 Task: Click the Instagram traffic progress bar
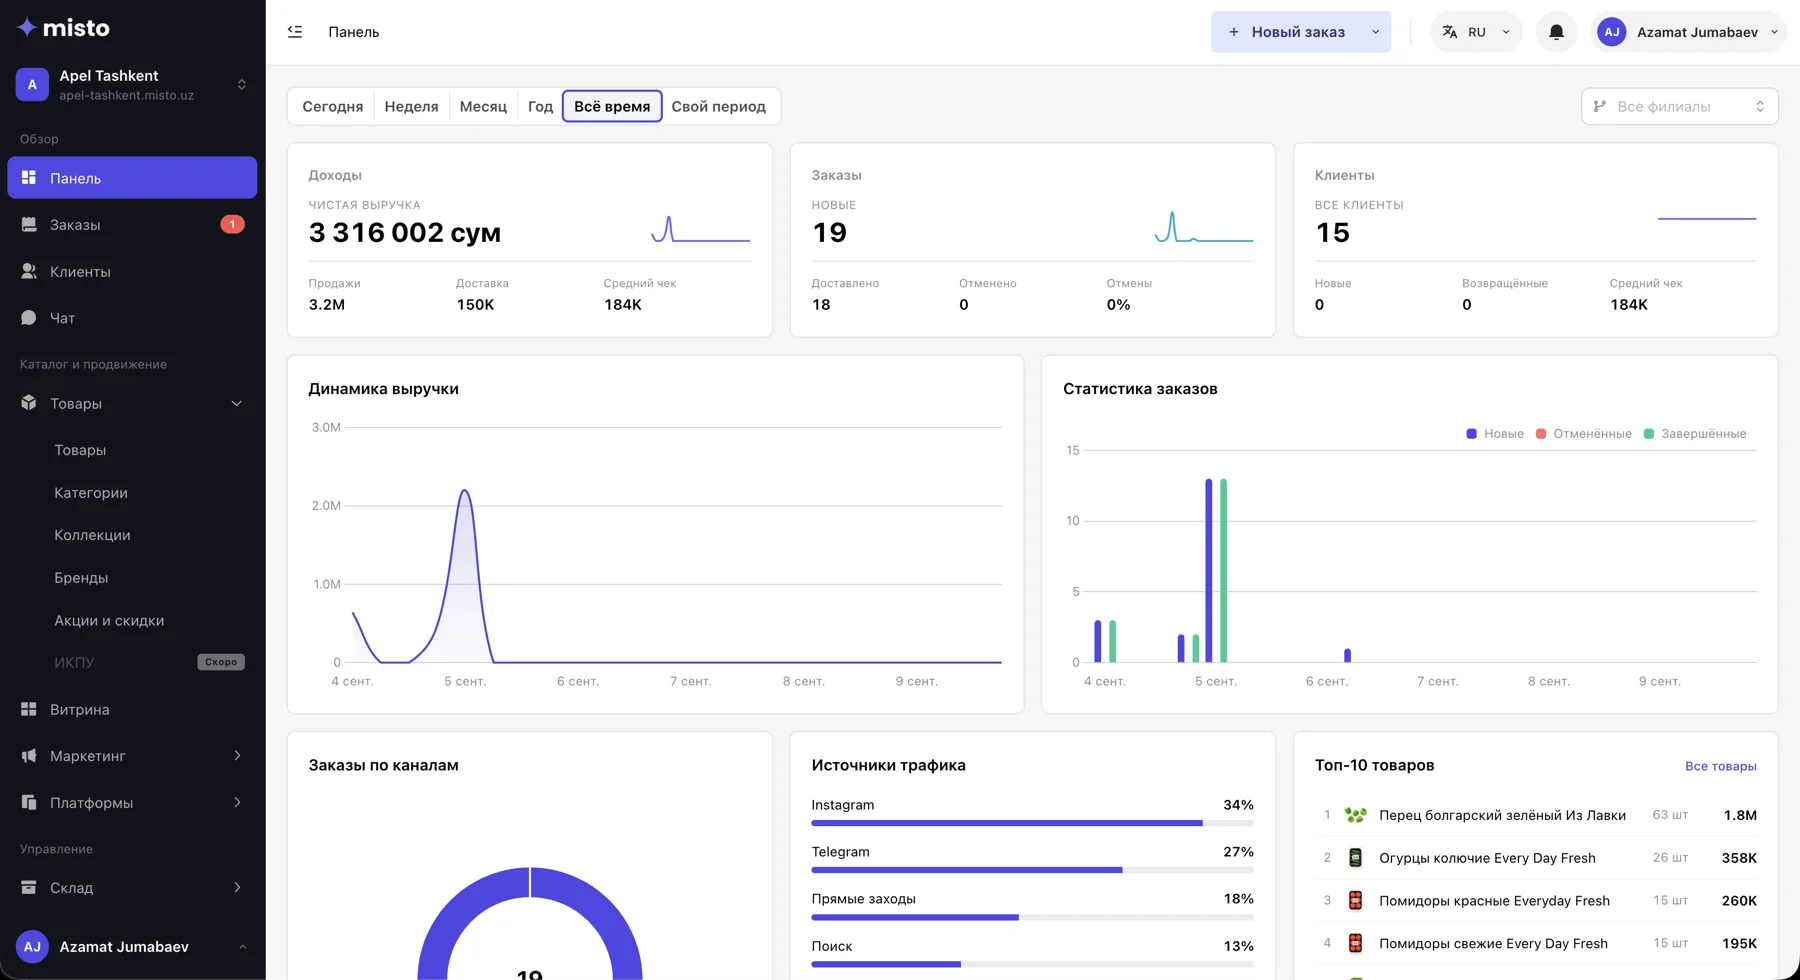click(1033, 823)
